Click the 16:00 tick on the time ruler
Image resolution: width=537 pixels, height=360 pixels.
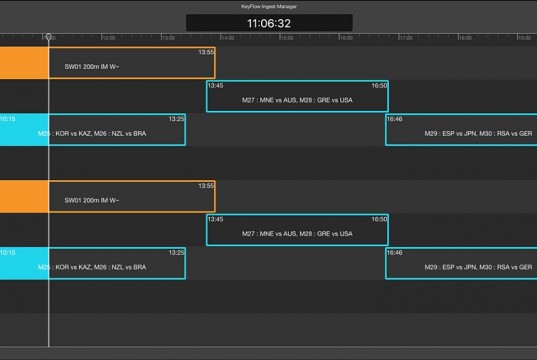tap(346, 38)
